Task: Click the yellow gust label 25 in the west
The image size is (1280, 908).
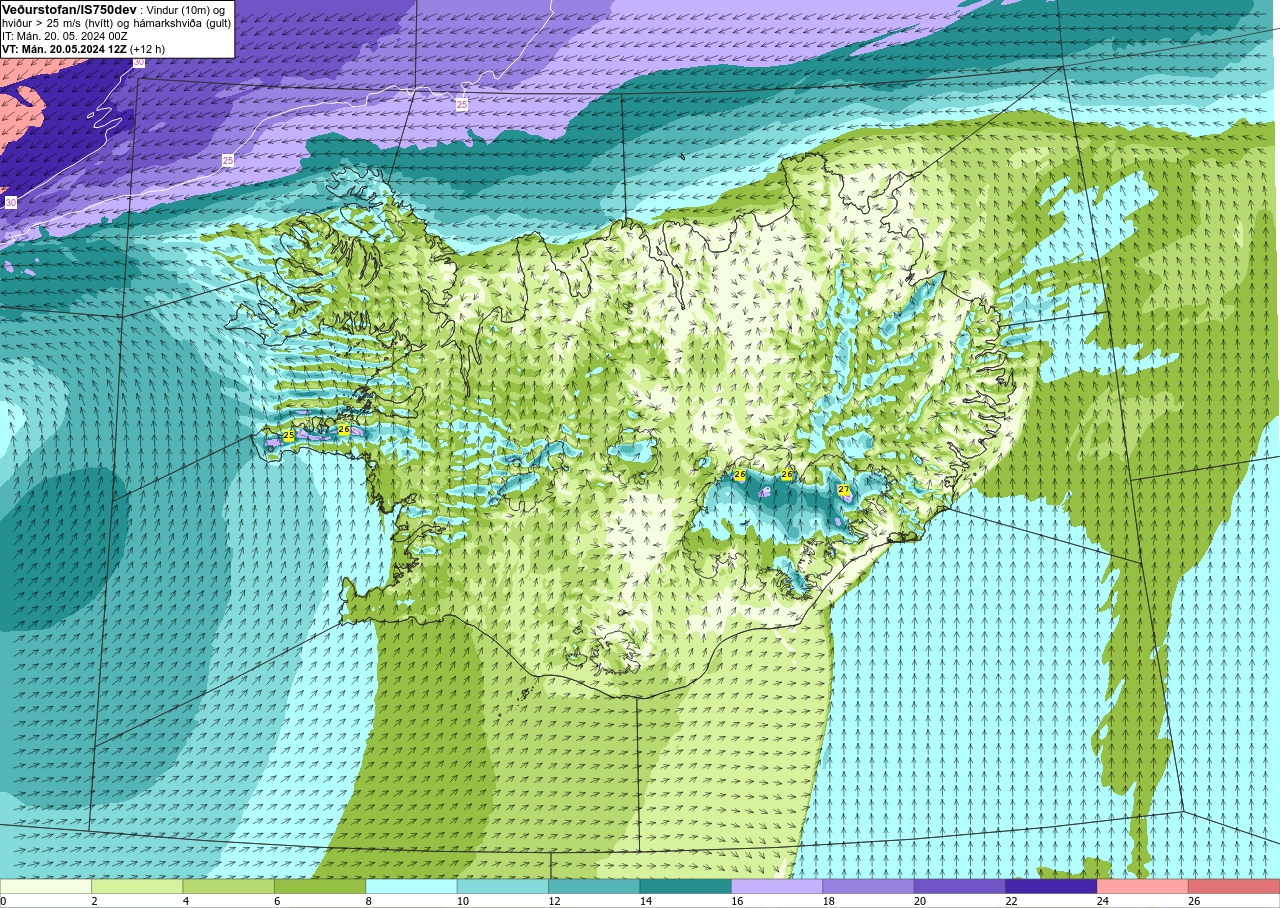Action: pos(289,436)
